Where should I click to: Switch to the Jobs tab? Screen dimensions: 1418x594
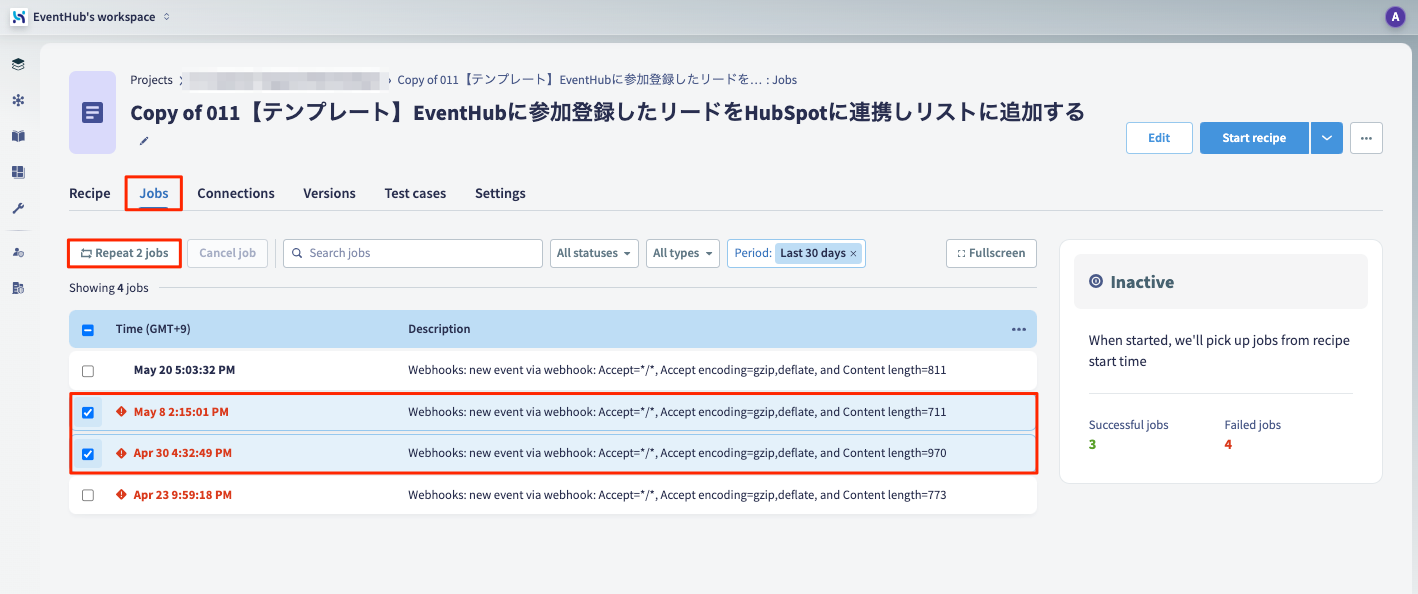point(154,193)
